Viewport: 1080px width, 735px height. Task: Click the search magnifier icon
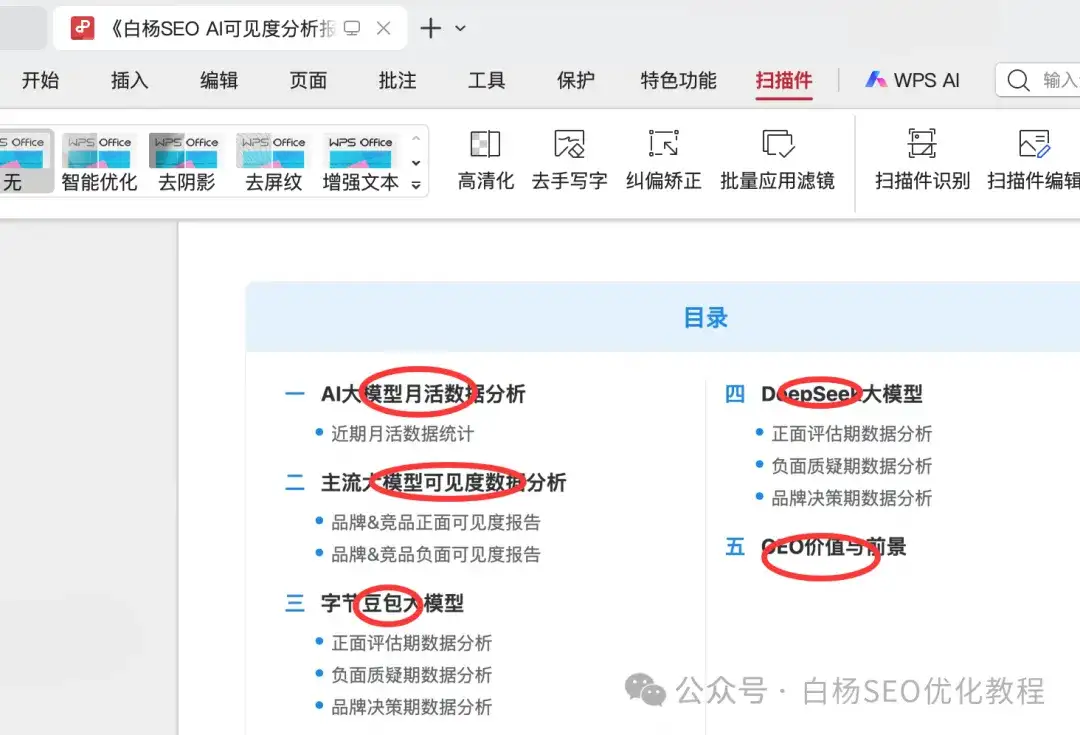coord(1018,81)
